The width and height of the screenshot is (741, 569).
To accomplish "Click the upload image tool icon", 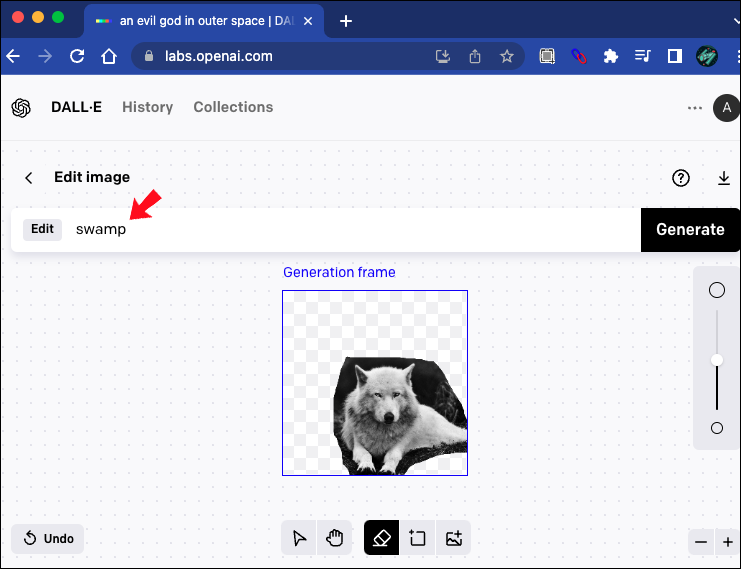I will (453, 538).
